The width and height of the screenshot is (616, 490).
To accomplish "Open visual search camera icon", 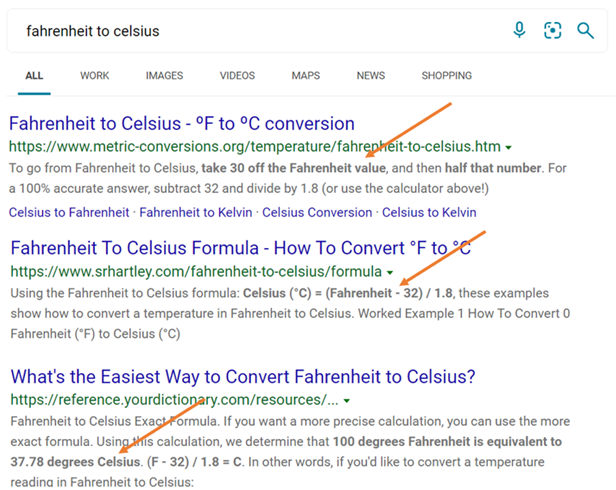I will click(553, 30).
